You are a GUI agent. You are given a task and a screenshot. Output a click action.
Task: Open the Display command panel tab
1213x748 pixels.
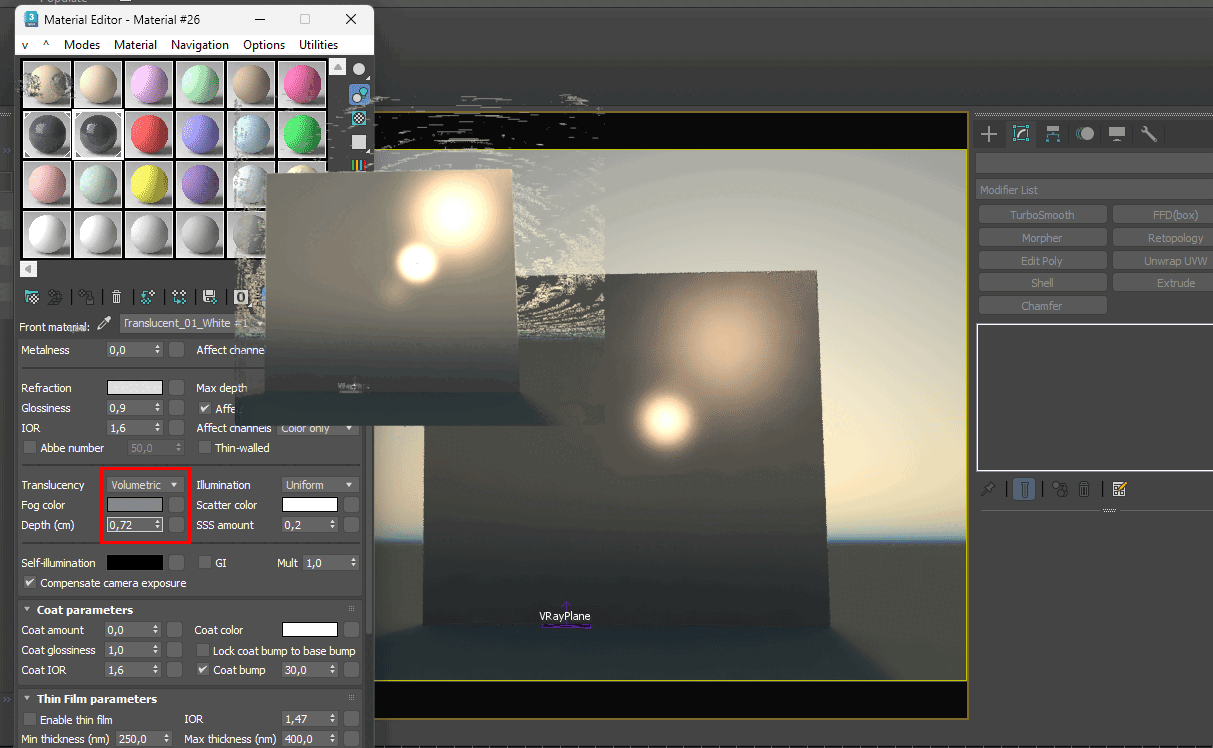point(1117,134)
